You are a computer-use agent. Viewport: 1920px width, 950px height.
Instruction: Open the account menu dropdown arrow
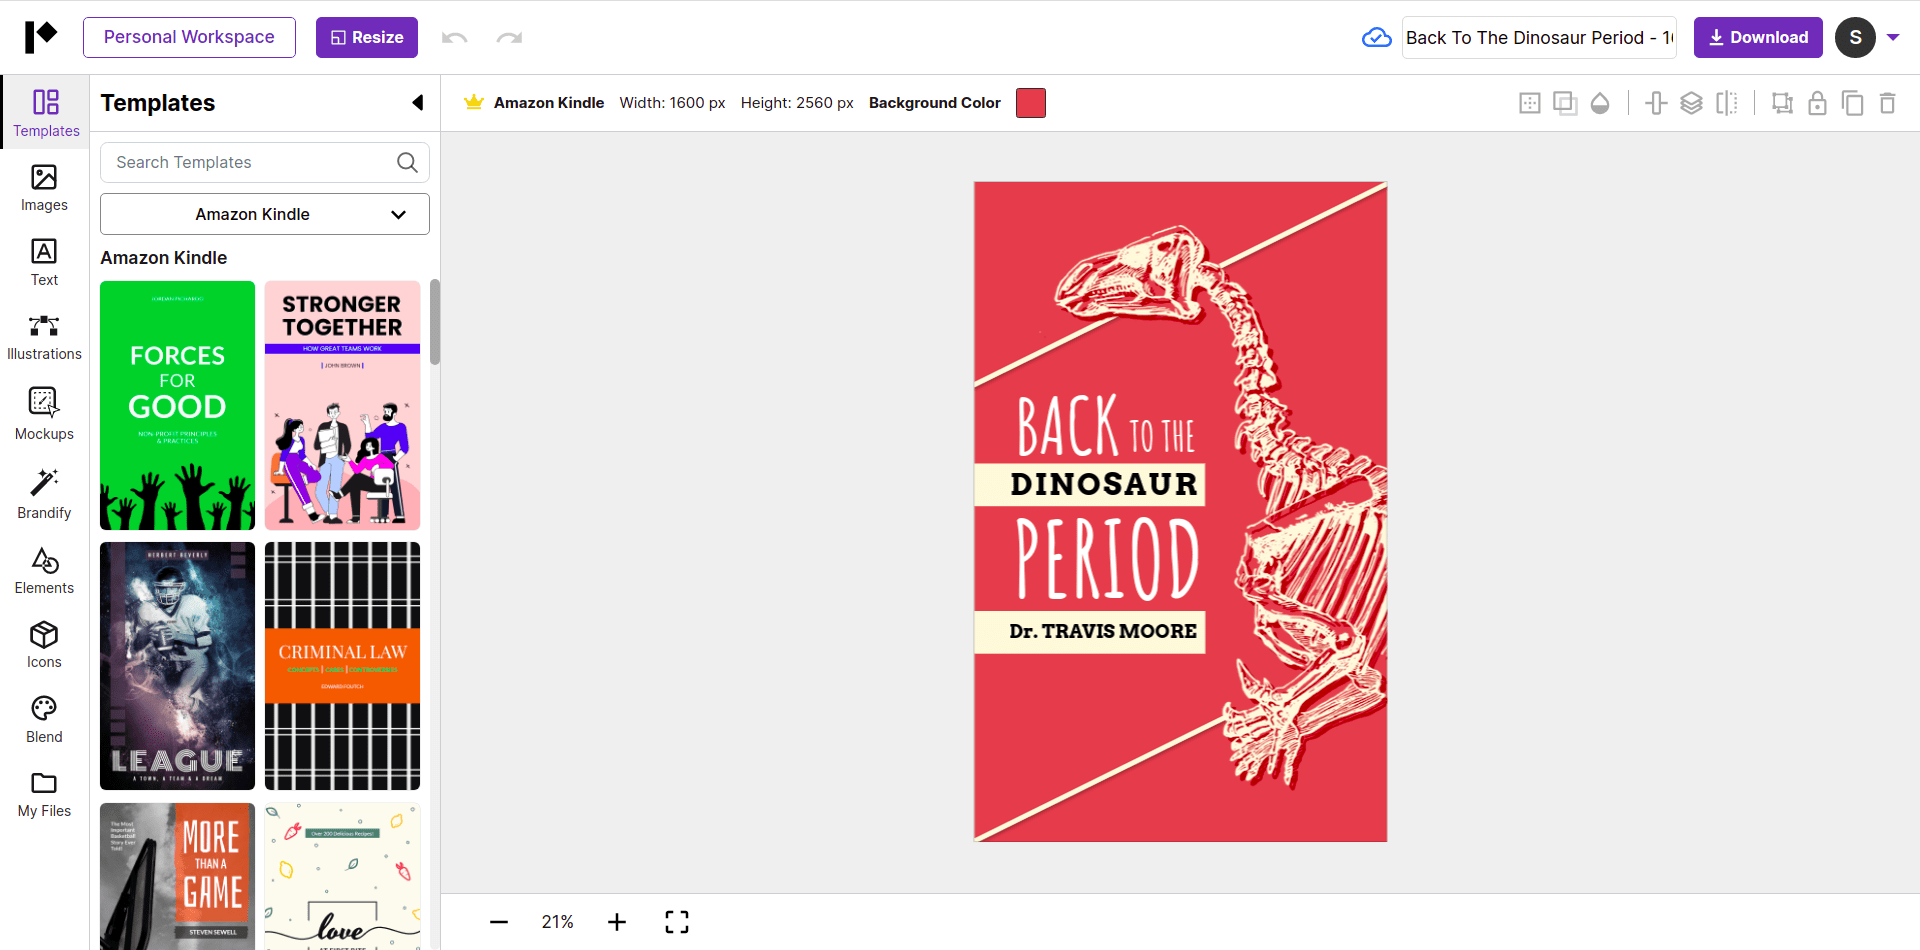click(1893, 38)
